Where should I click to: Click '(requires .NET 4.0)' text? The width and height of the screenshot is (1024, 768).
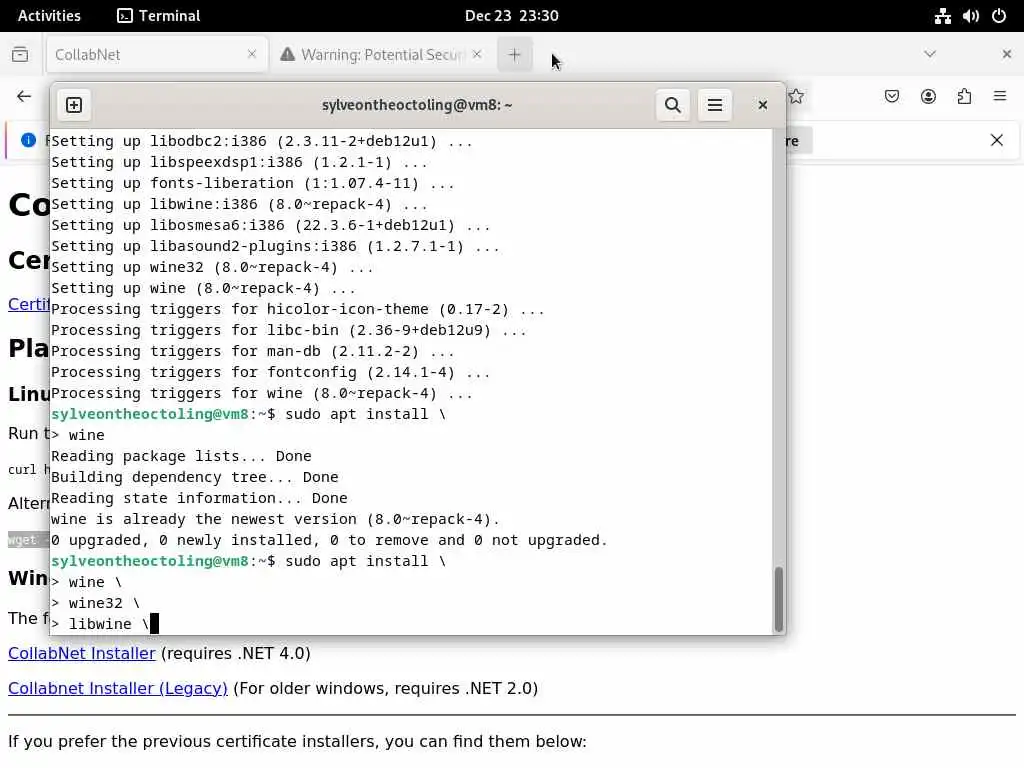click(x=236, y=653)
